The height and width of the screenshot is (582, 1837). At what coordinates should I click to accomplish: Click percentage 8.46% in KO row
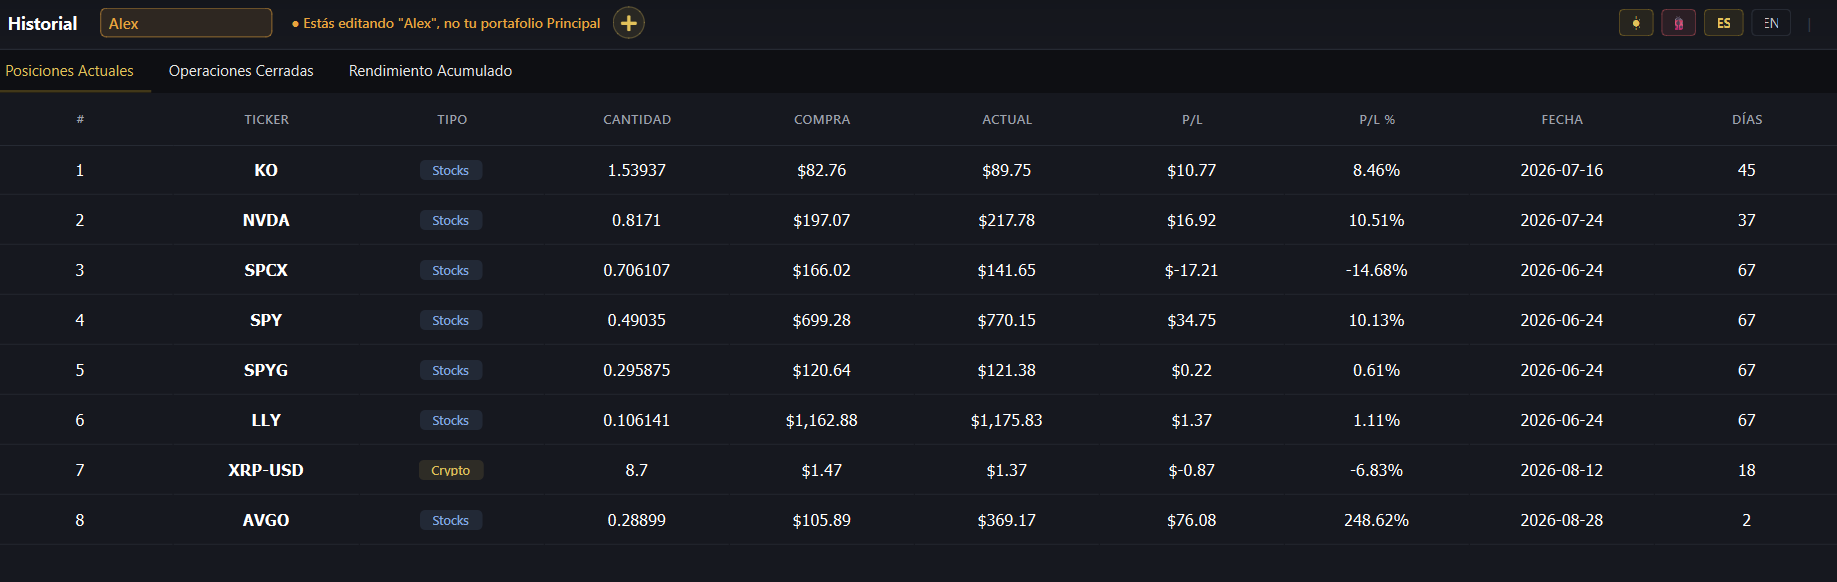coord(1377,170)
